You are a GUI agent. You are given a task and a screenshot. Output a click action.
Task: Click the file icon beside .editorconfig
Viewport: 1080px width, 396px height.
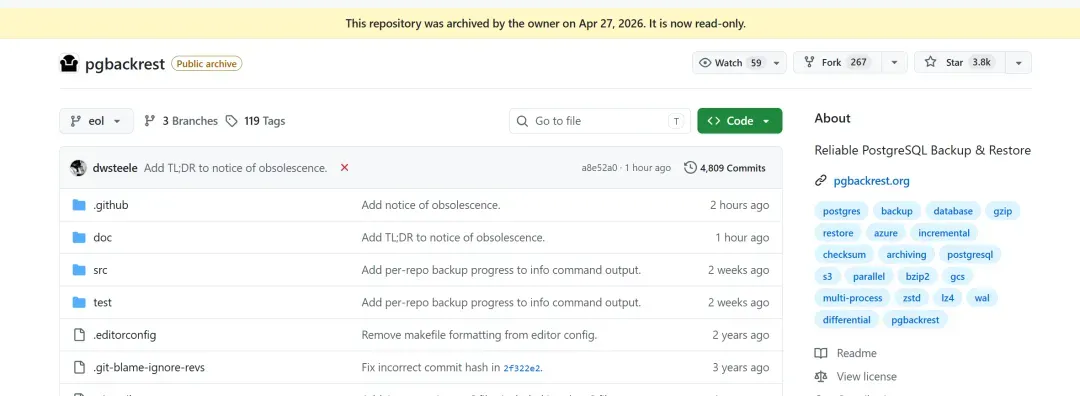click(79, 335)
